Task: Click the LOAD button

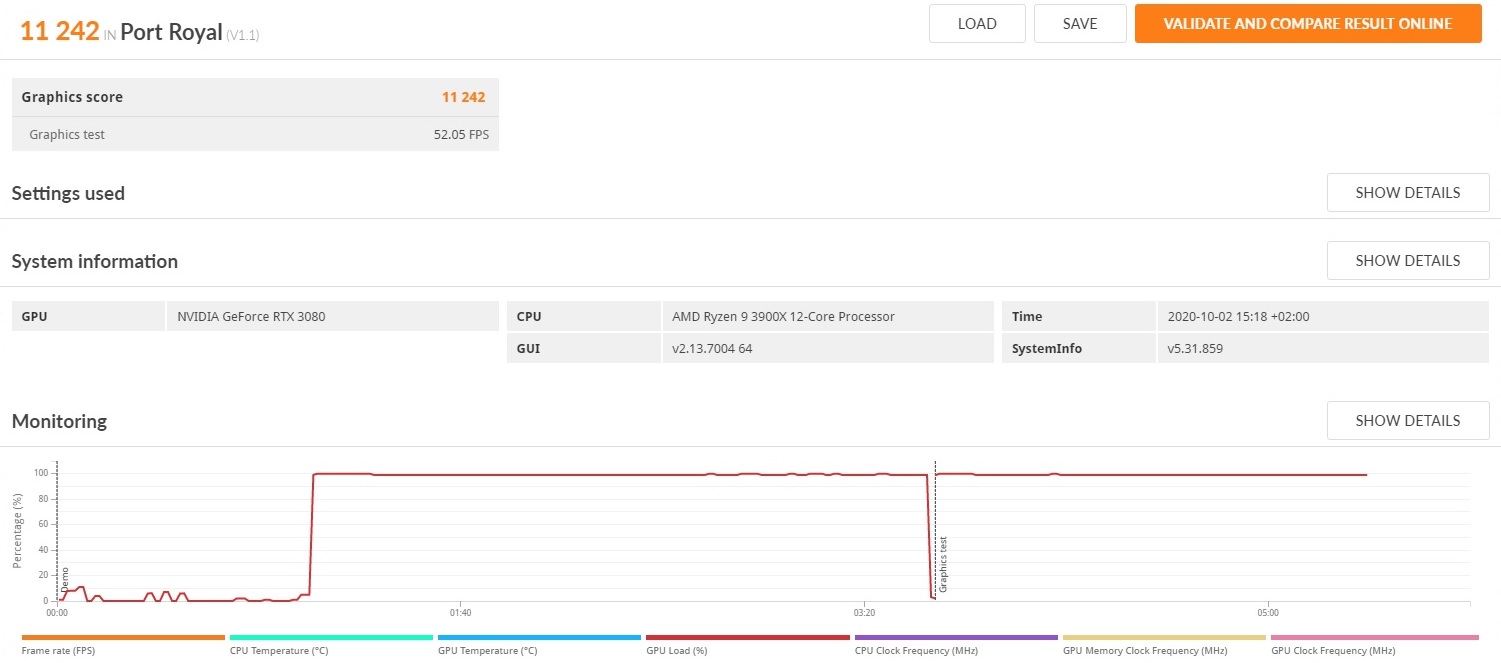Action: point(977,24)
